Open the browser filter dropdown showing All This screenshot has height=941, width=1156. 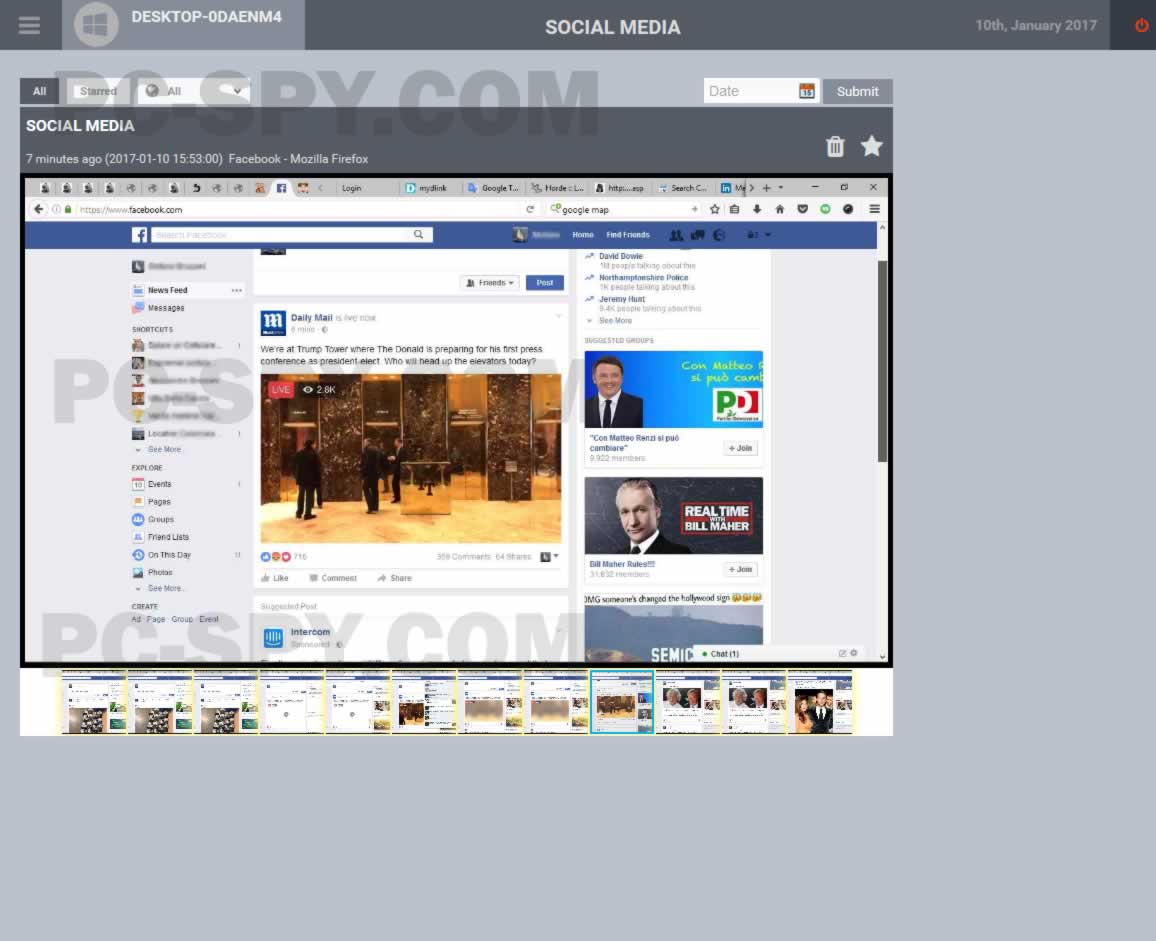click(x=194, y=91)
